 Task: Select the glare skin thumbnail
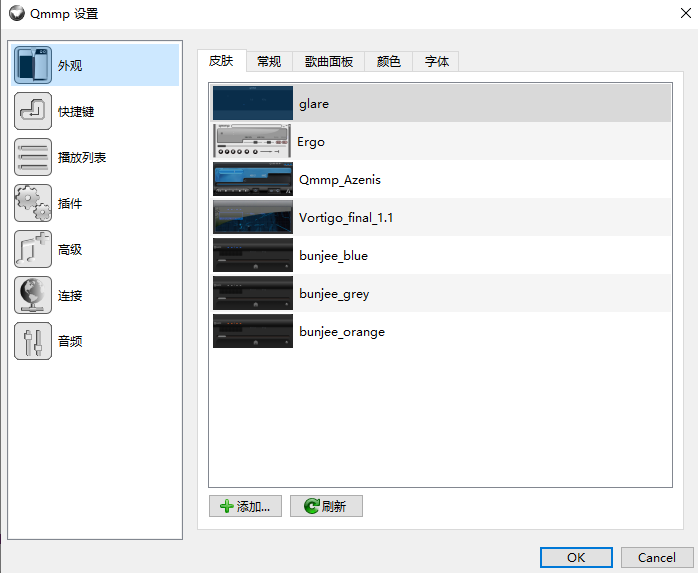pos(253,103)
